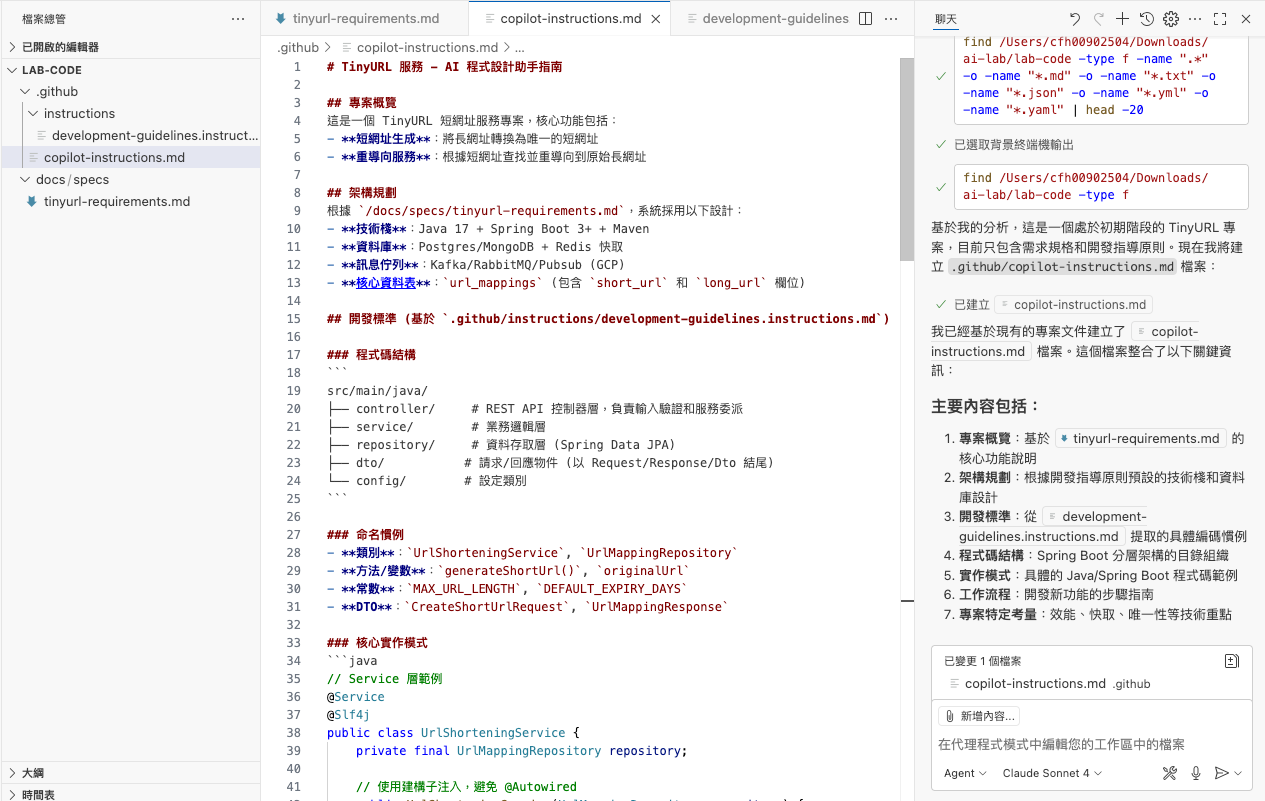Screen dimensions: 1265x801
Task: Click tinyurl-requirements.md file icon in explorer
Action: coord(33,201)
